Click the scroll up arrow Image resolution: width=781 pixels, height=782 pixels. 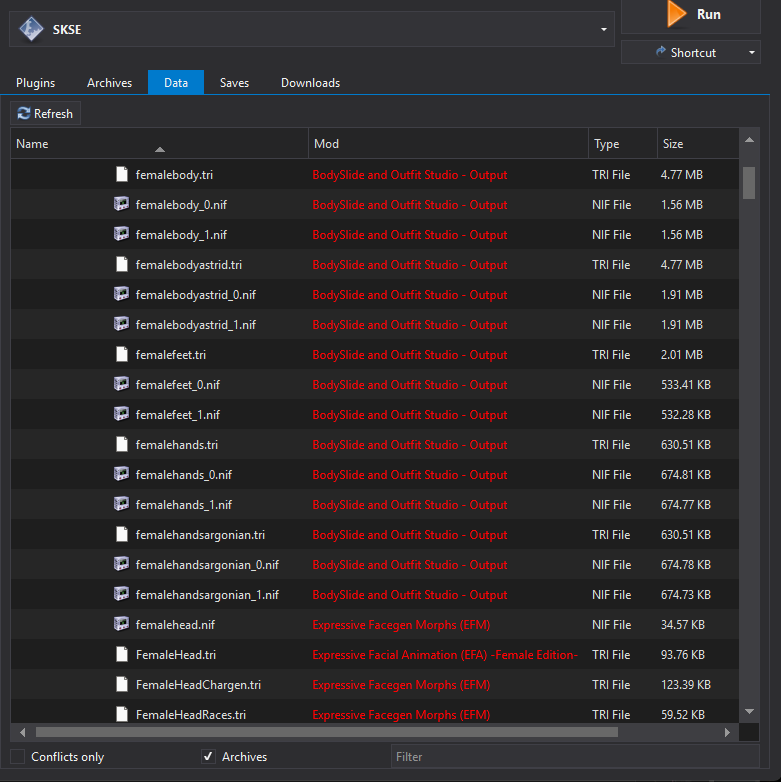pos(749,140)
